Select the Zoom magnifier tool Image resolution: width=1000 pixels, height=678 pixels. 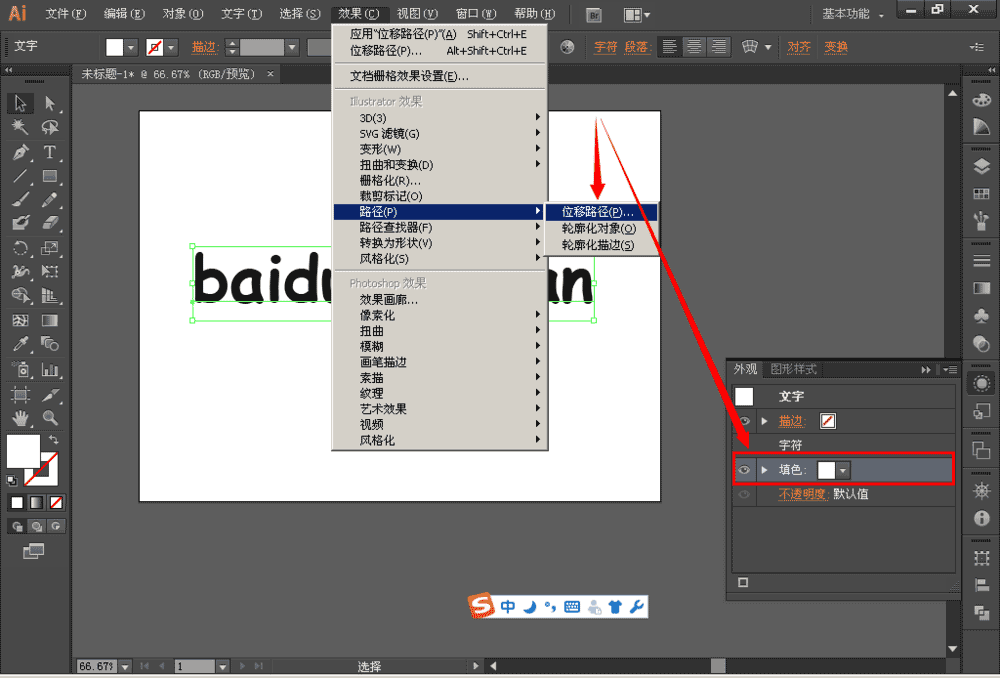pos(50,418)
